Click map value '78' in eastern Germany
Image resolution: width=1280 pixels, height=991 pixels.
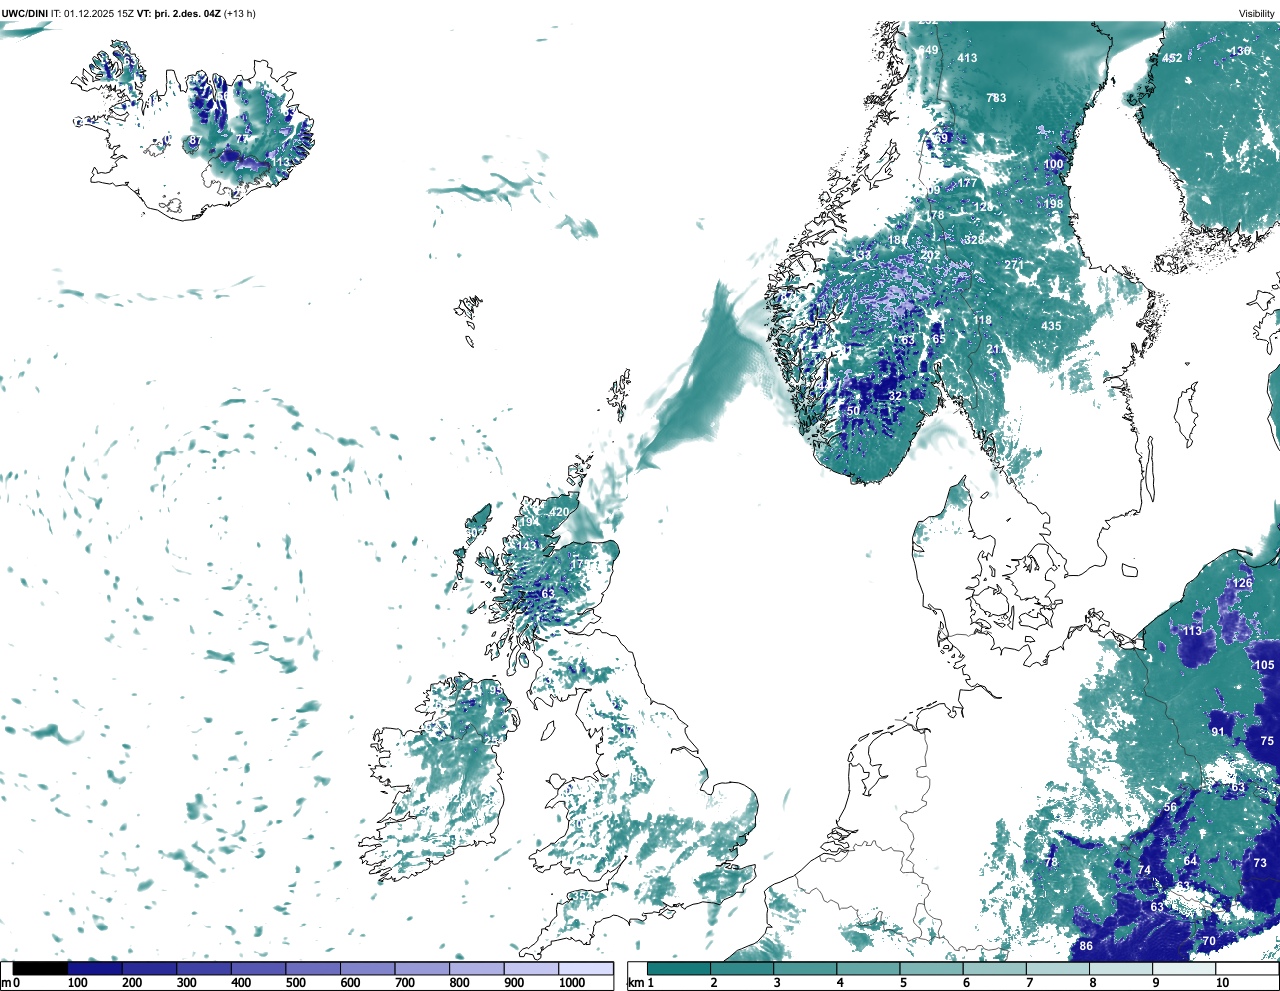1051,862
